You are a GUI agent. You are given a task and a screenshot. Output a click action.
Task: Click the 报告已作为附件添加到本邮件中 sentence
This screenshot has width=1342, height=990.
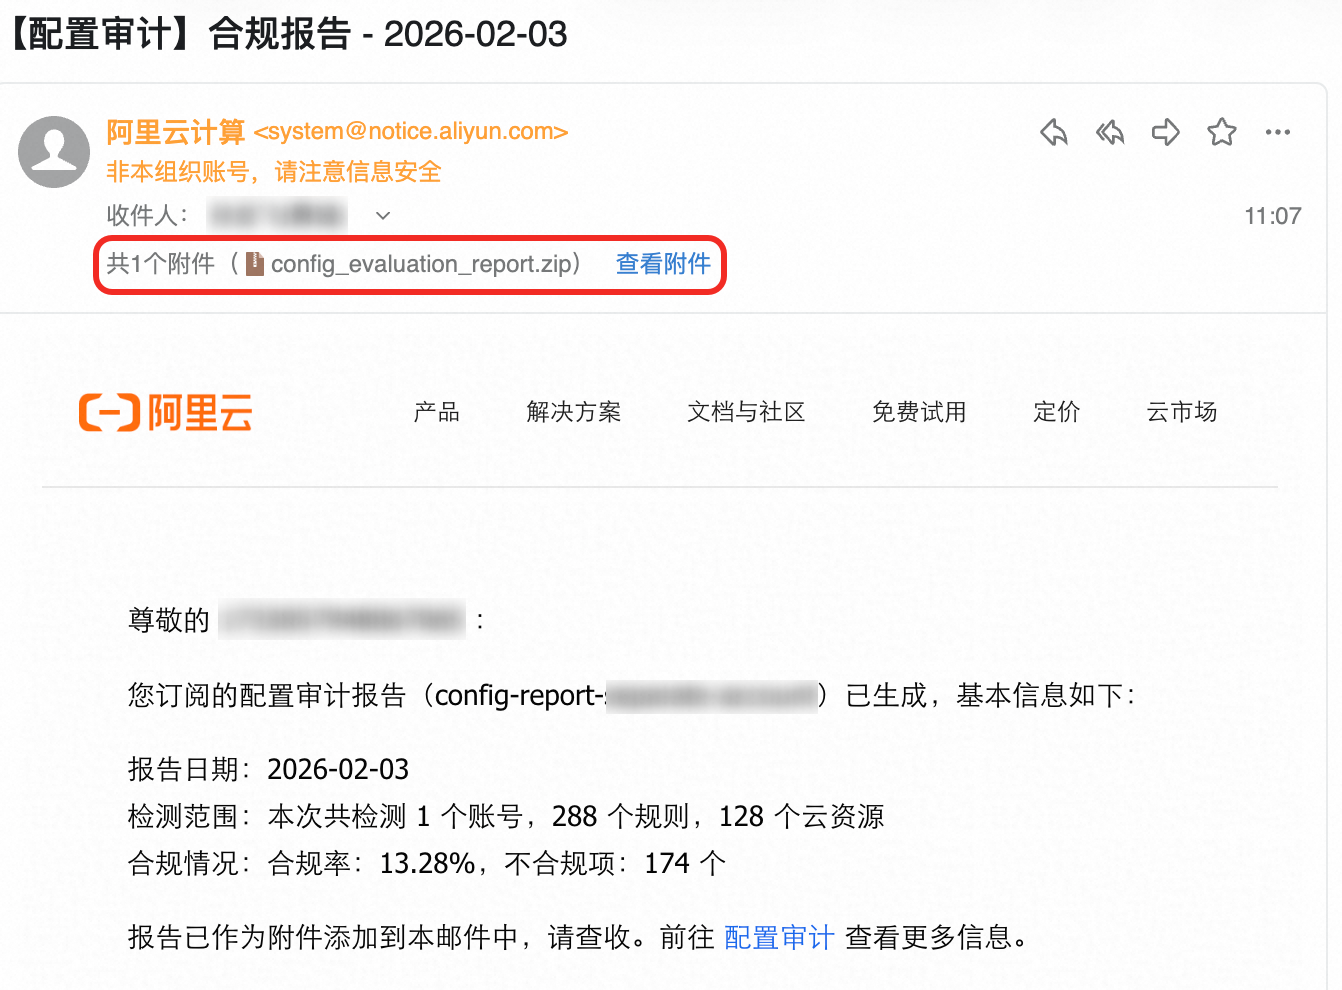(578, 937)
